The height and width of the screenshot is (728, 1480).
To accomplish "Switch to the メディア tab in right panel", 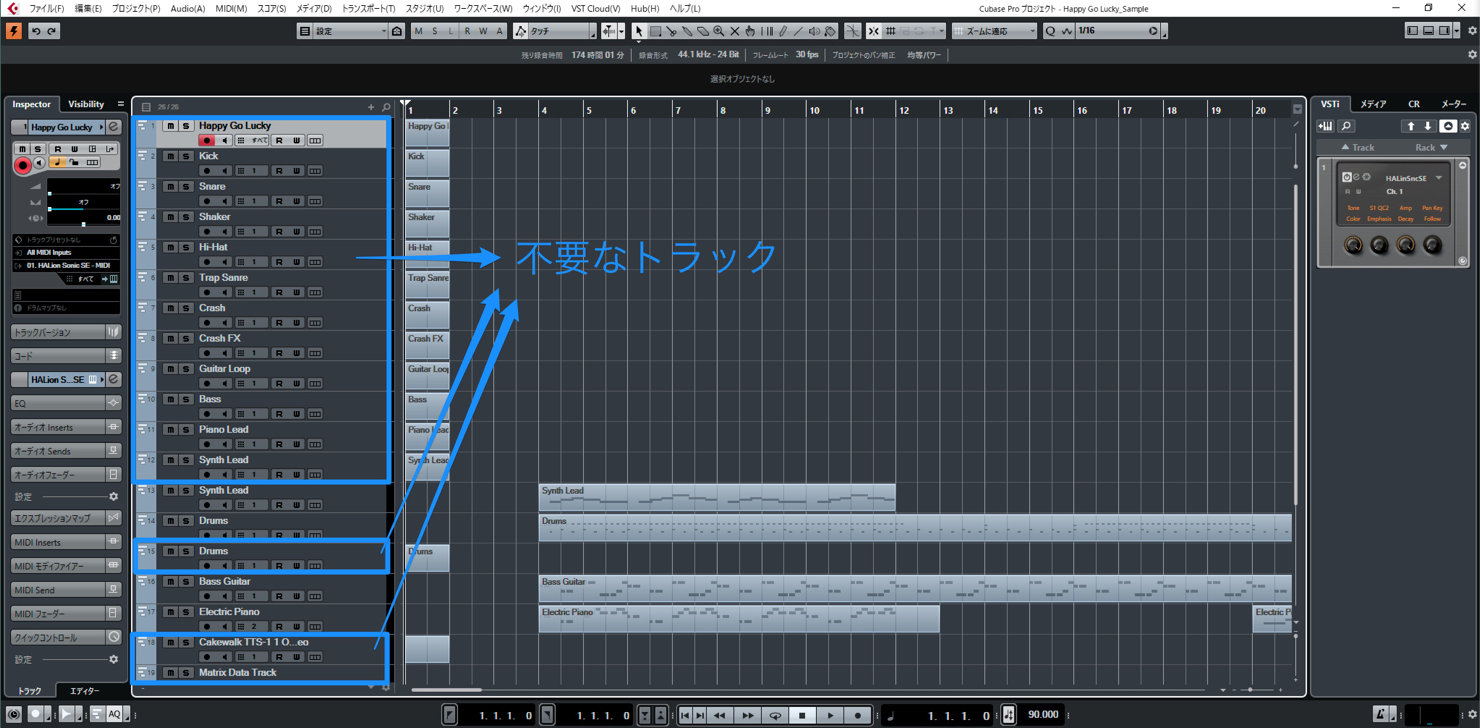I will coord(1373,104).
